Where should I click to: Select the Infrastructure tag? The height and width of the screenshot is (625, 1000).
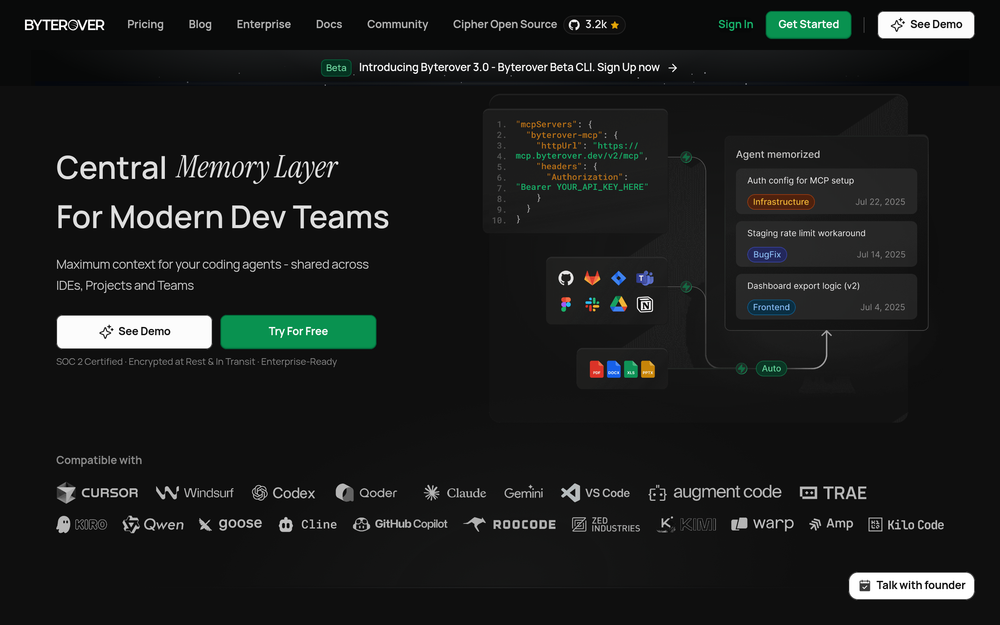pyautogui.click(x=781, y=202)
